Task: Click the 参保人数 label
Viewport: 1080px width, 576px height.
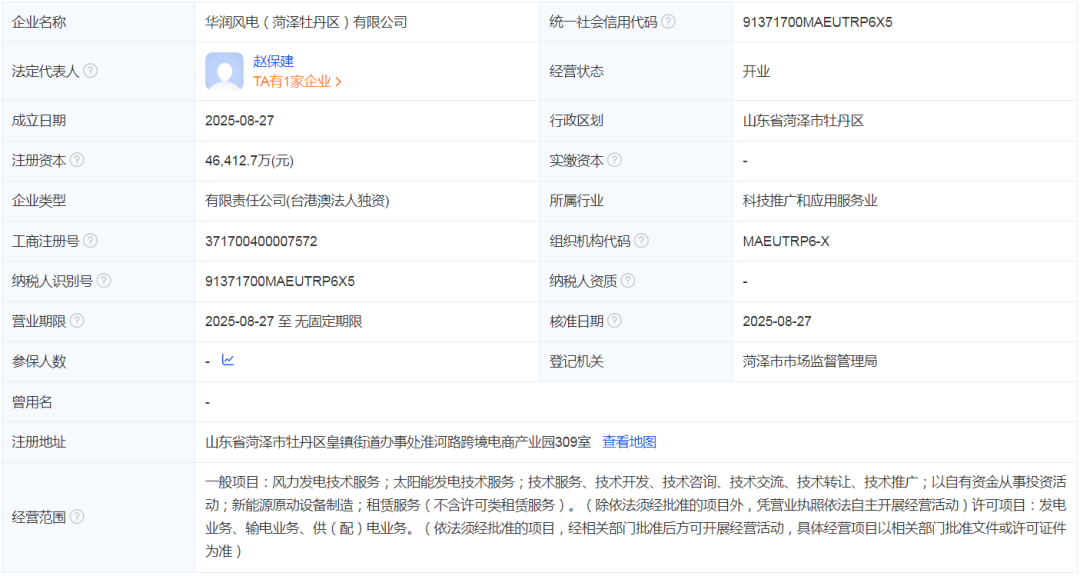Action: coord(39,361)
